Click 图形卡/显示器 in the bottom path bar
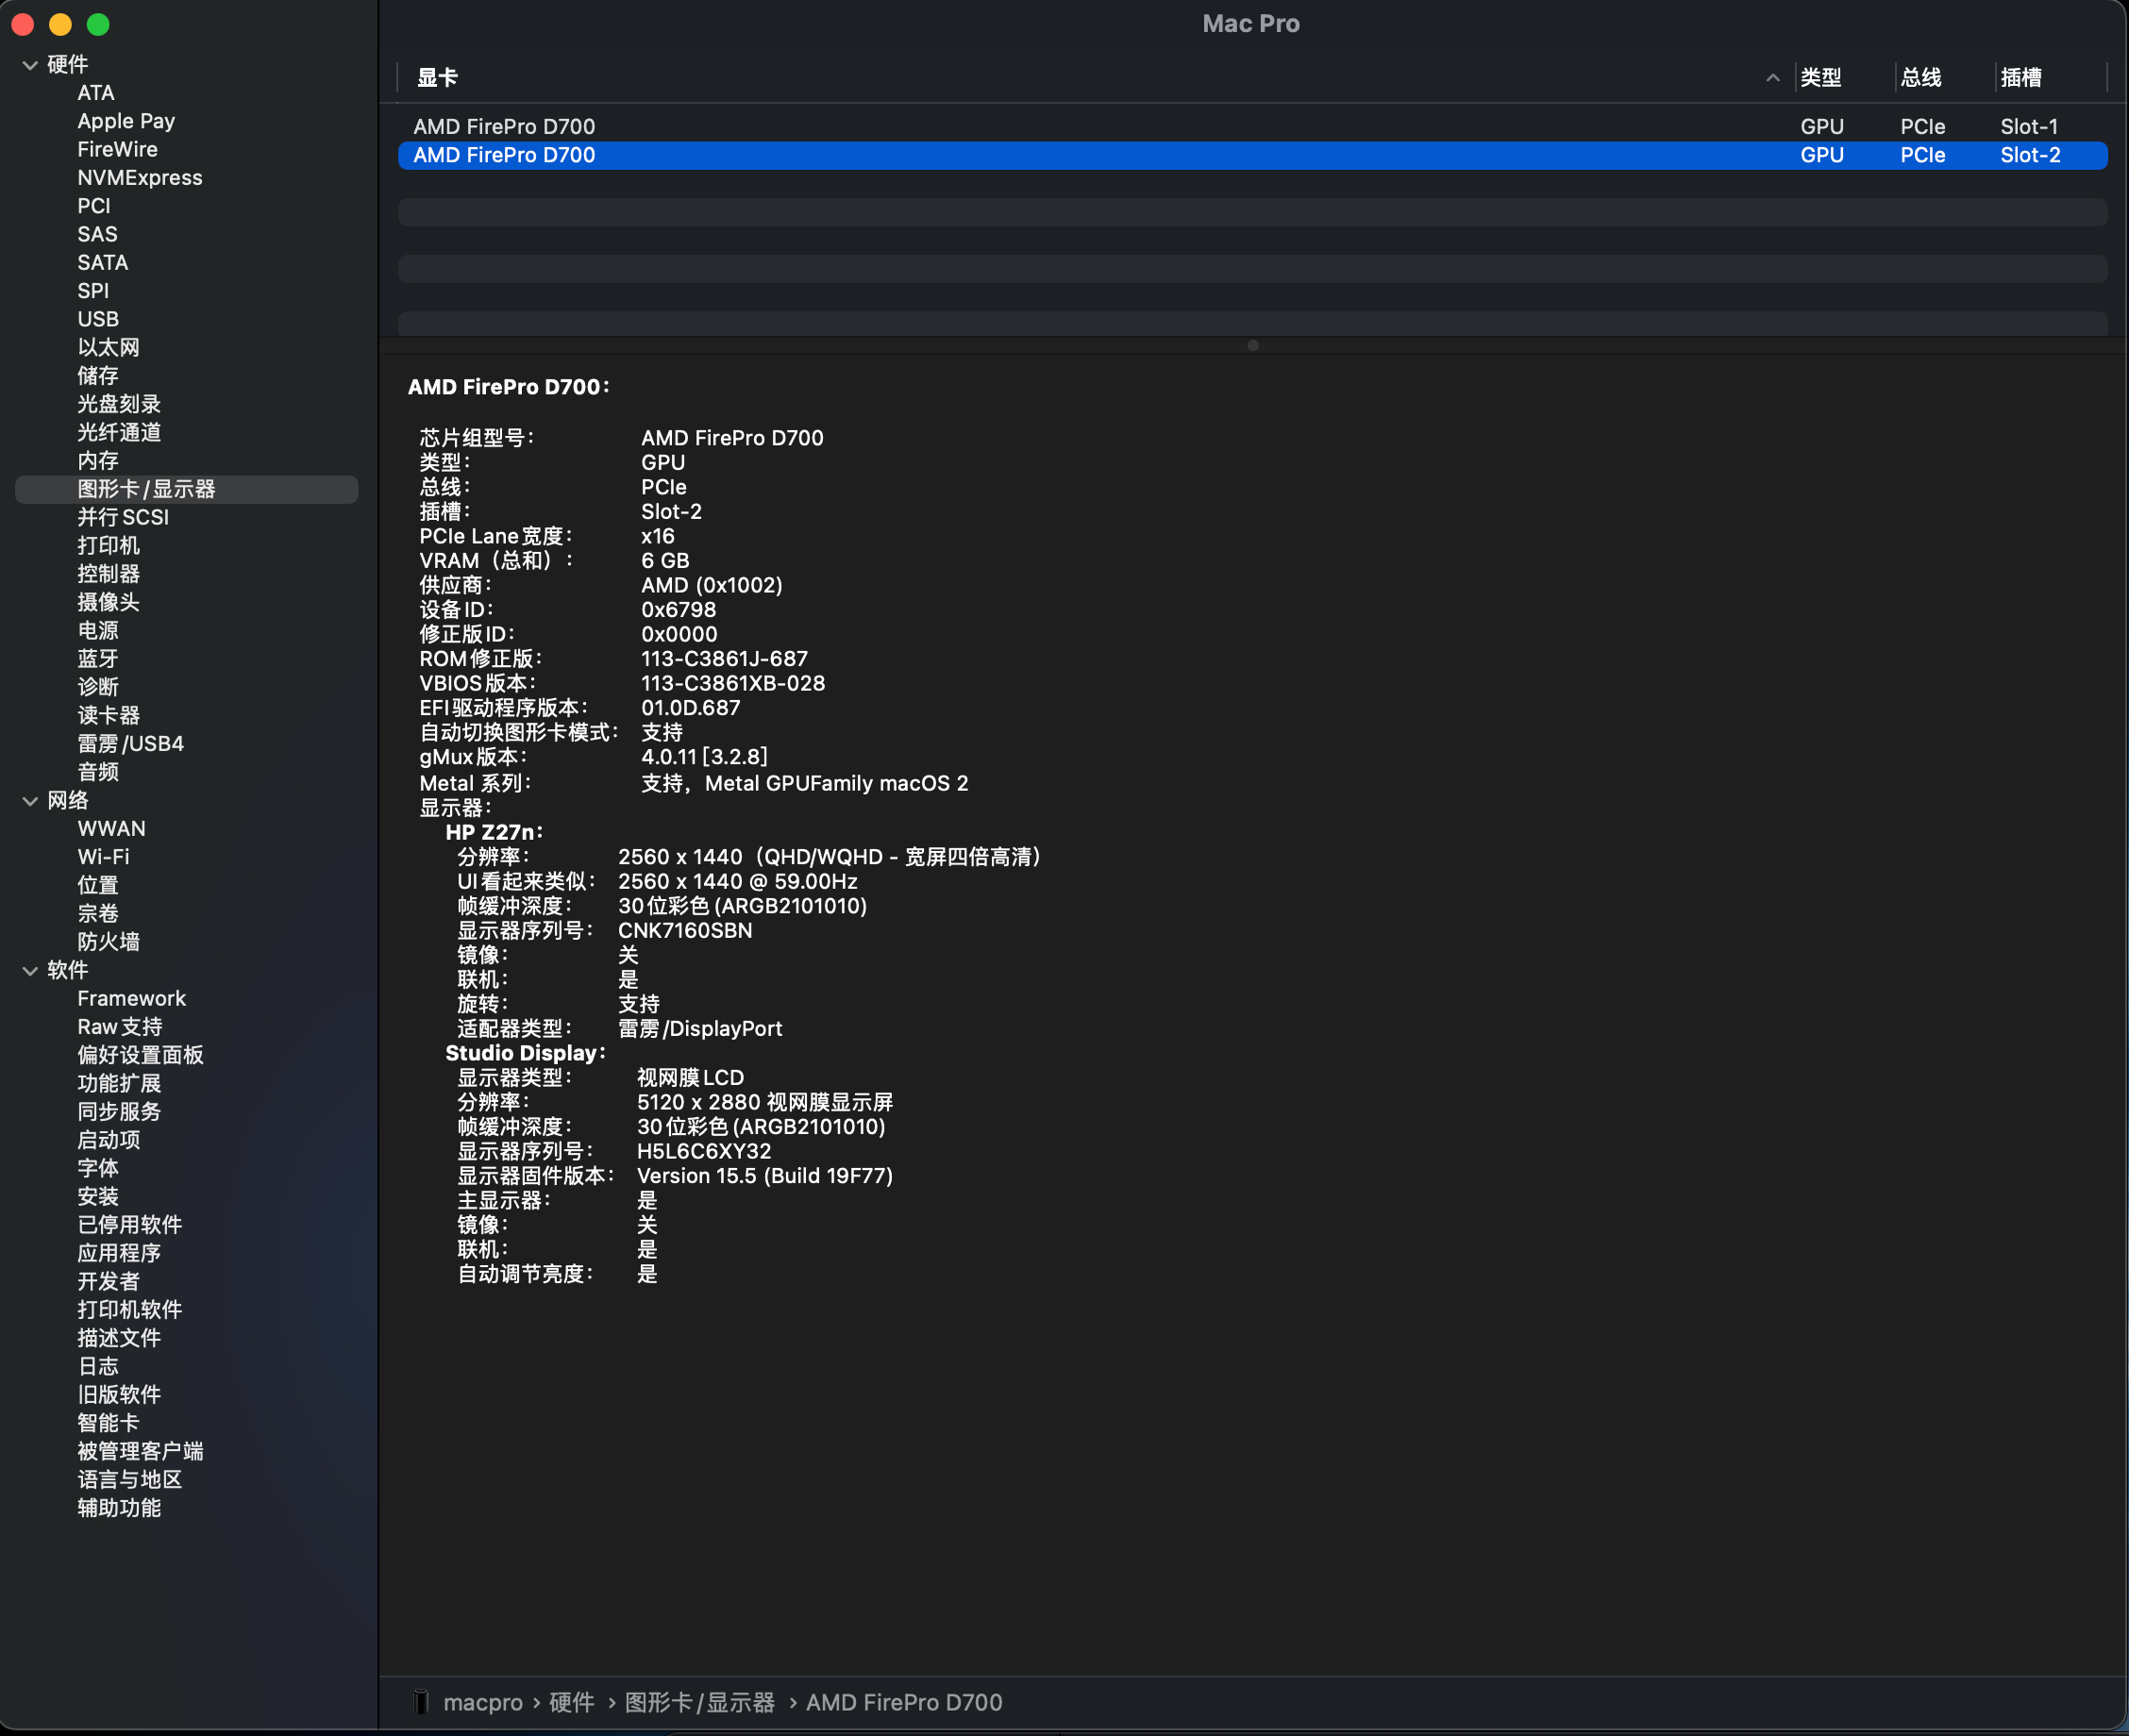 pos(699,1702)
